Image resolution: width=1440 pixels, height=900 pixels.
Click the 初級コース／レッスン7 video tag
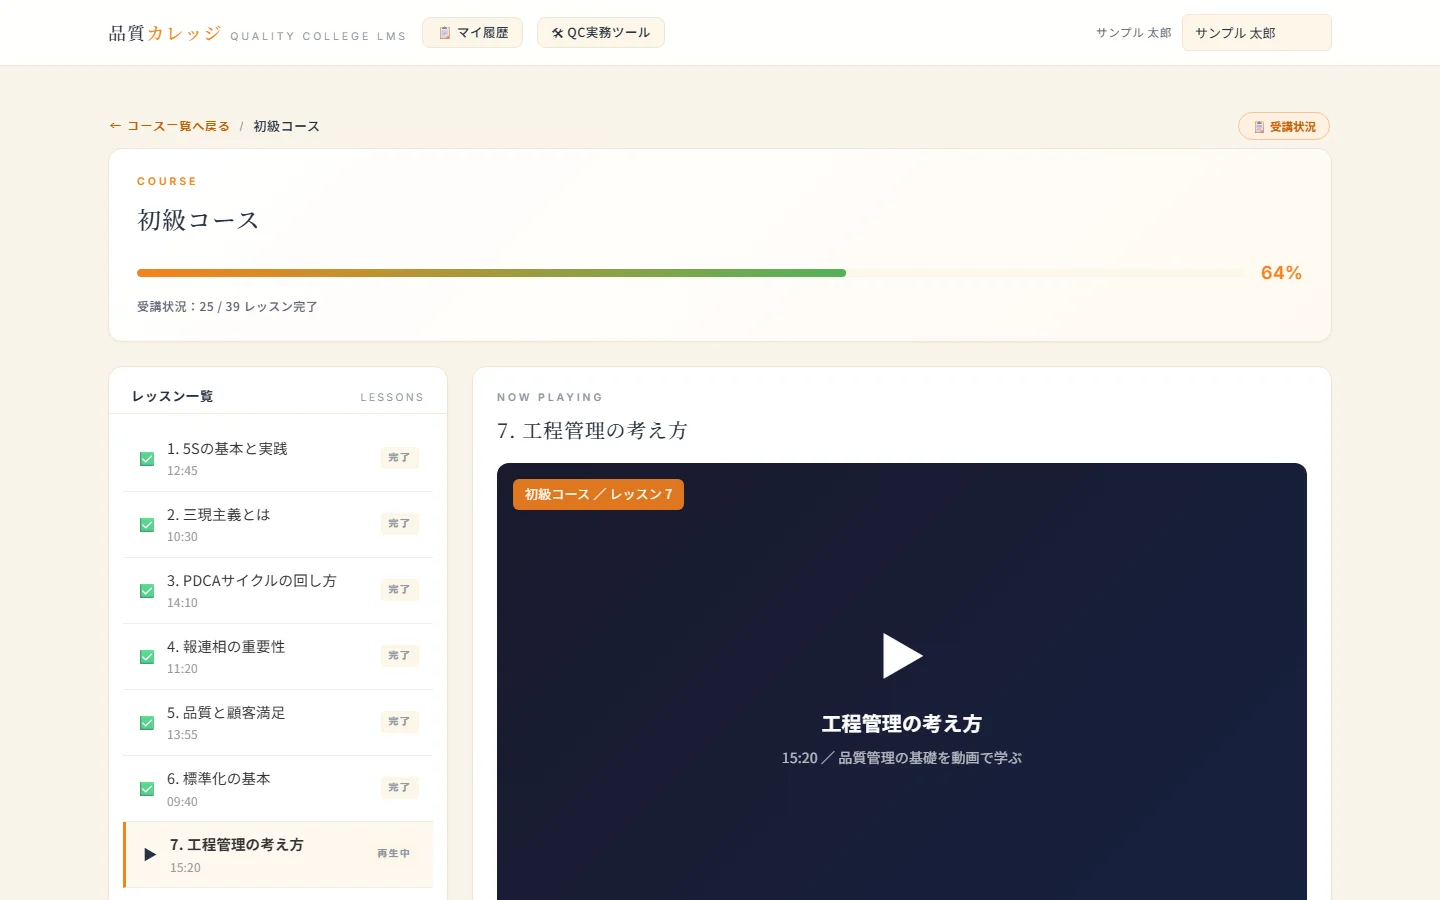tap(598, 495)
